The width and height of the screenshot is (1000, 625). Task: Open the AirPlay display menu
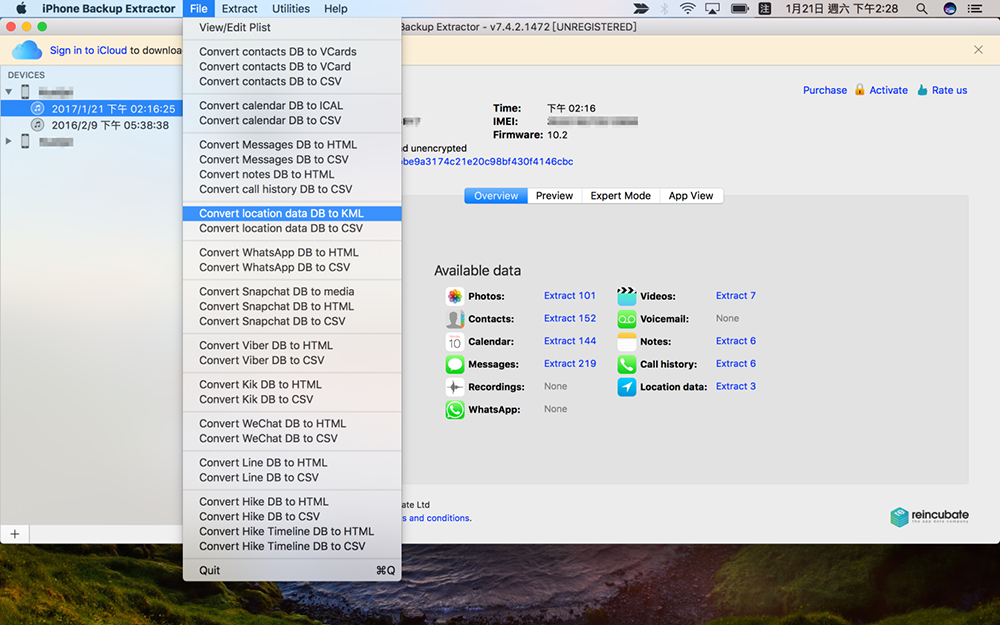712,8
